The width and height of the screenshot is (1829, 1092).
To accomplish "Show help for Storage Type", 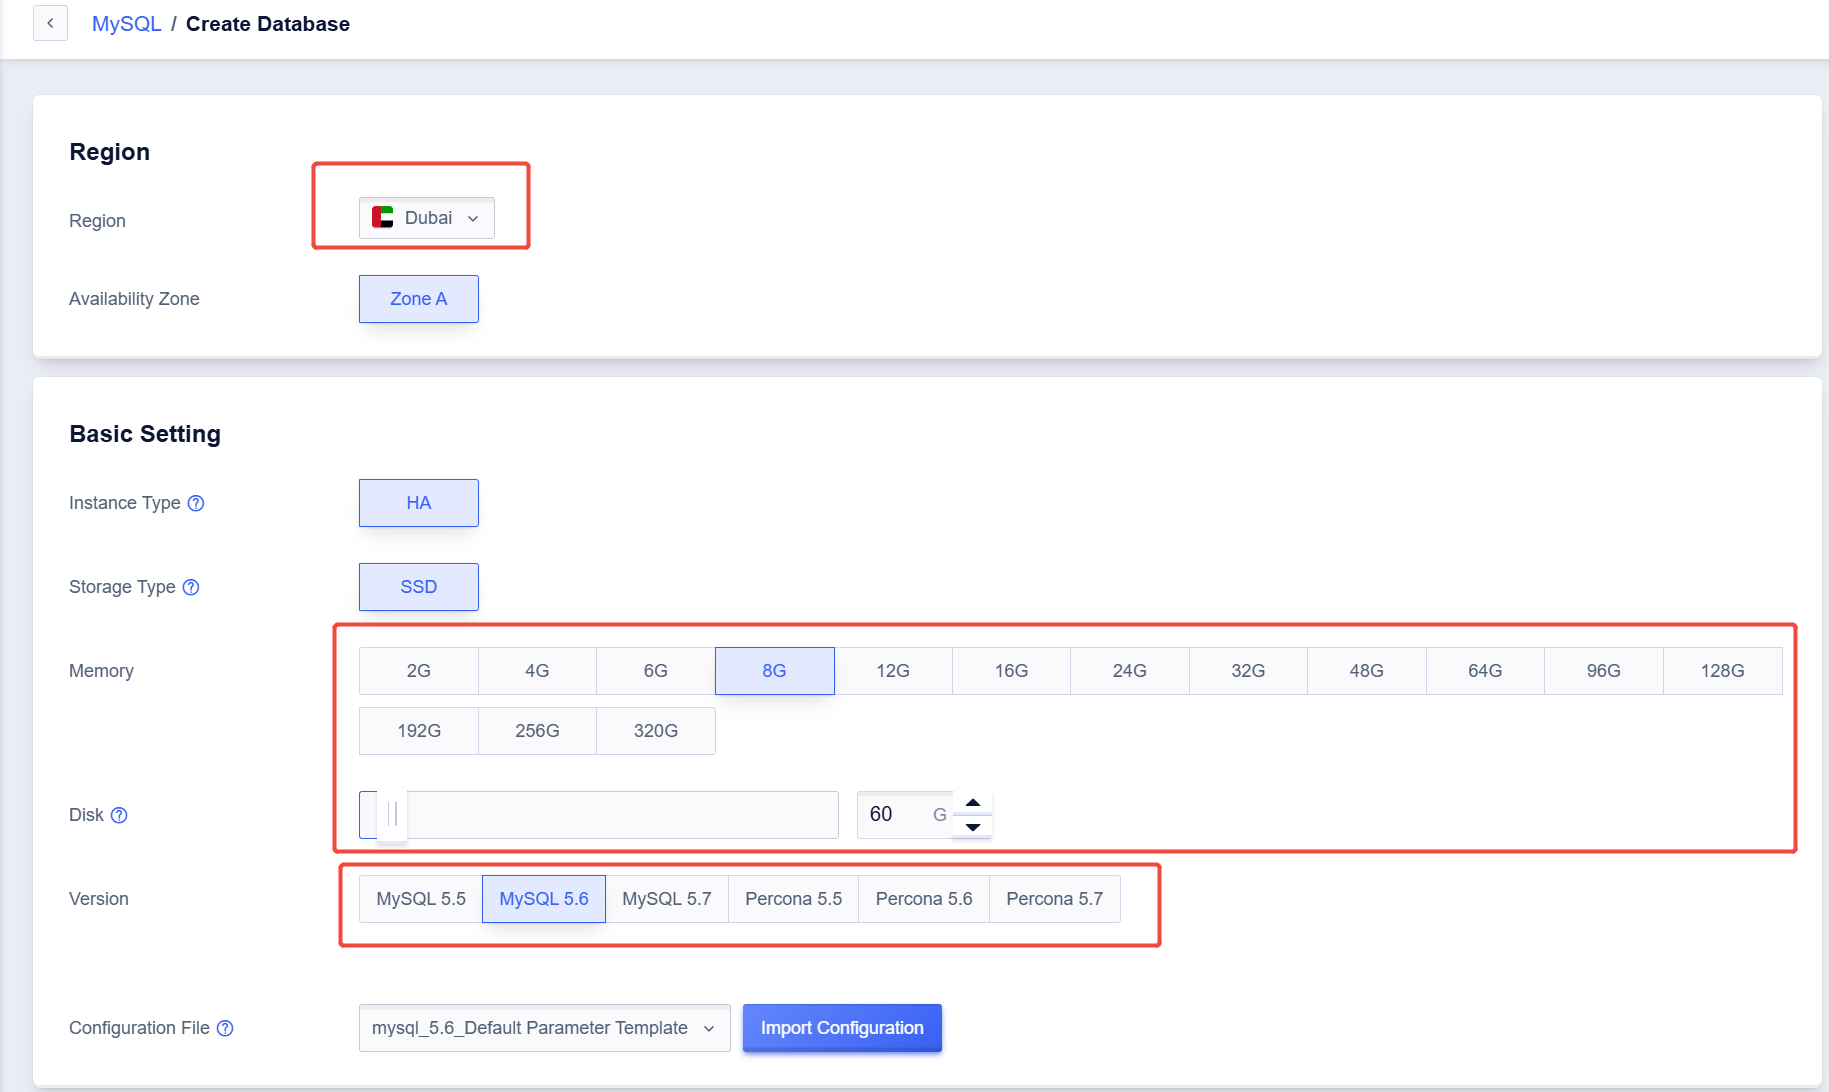I will [191, 587].
